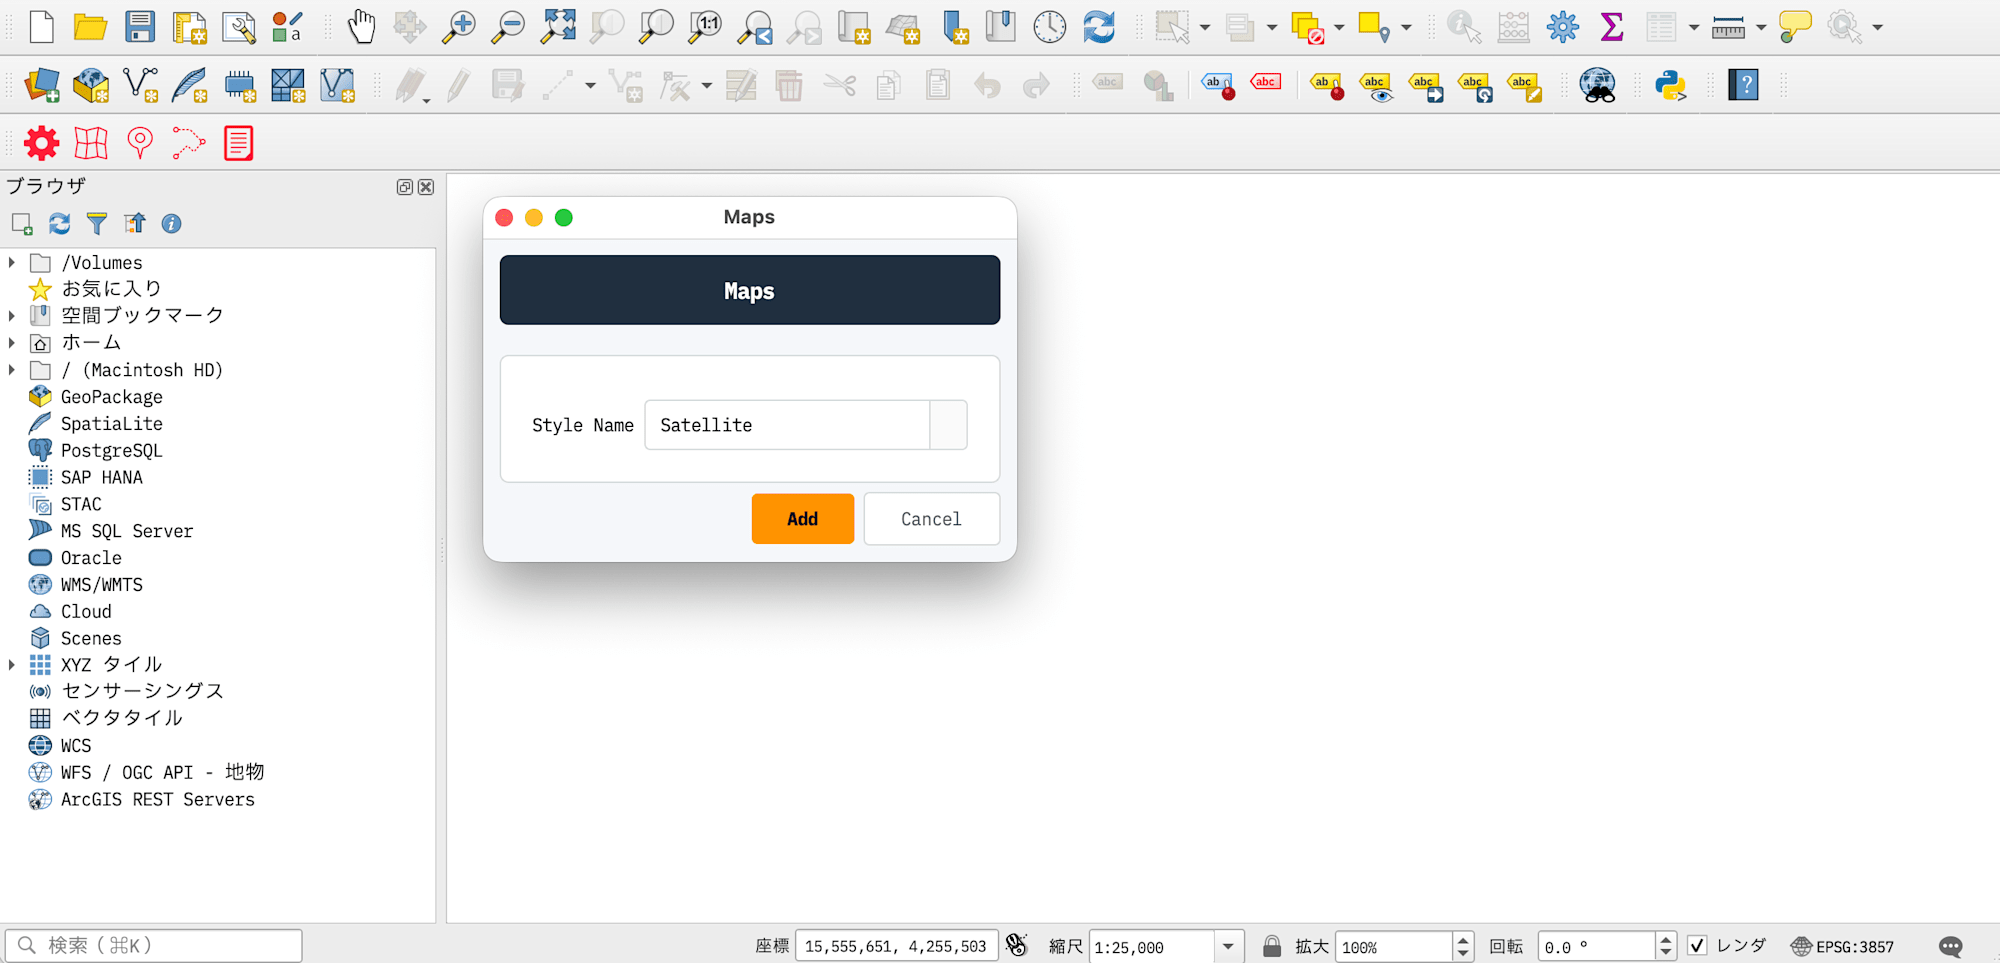Open the data source manager icon
Image resolution: width=2000 pixels, height=963 pixels.
click(x=42, y=85)
